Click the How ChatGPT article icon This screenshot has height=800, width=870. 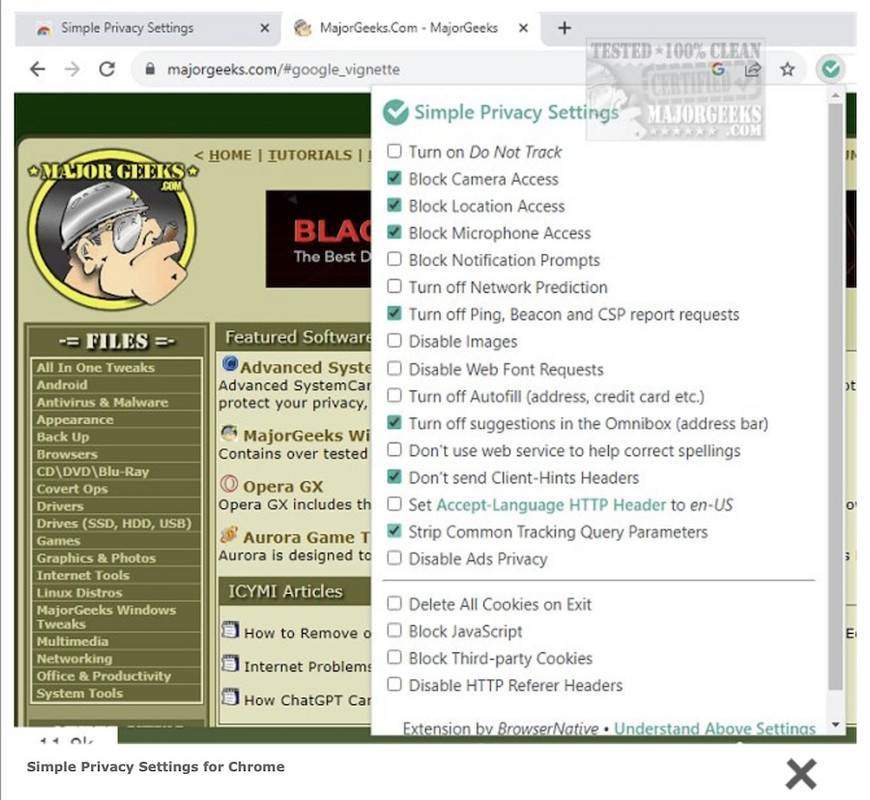click(x=230, y=697)
